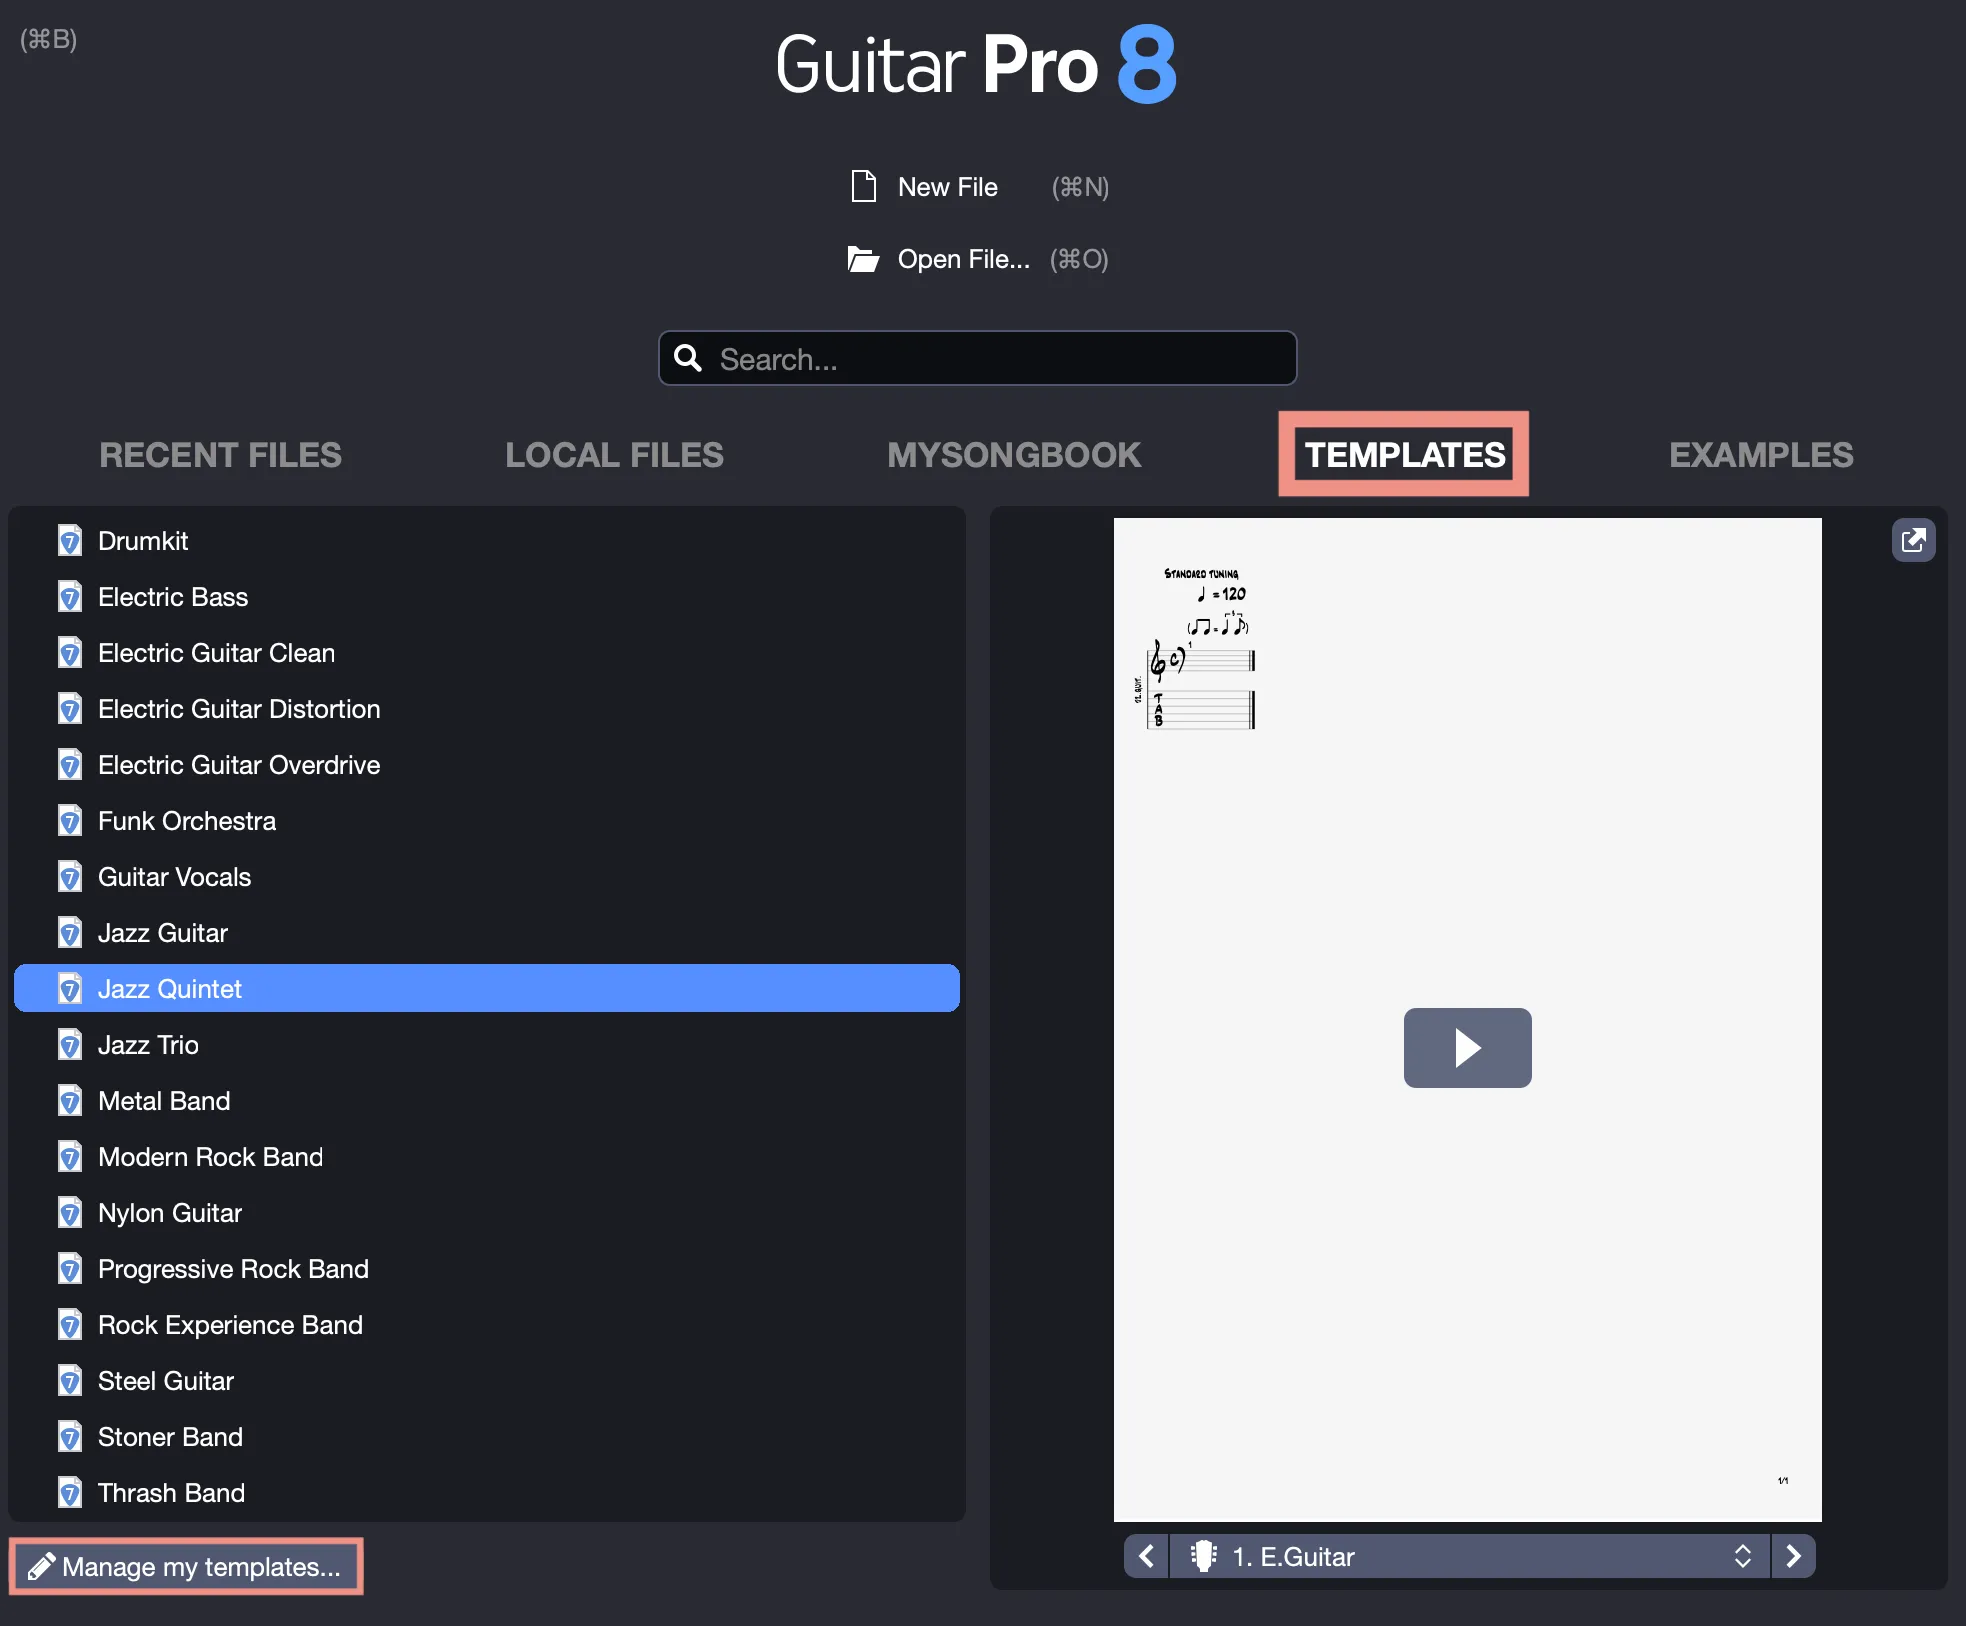Click the file icon next to Guitar Vocals
The image size is (1966, 1626).
click(70, 877)
